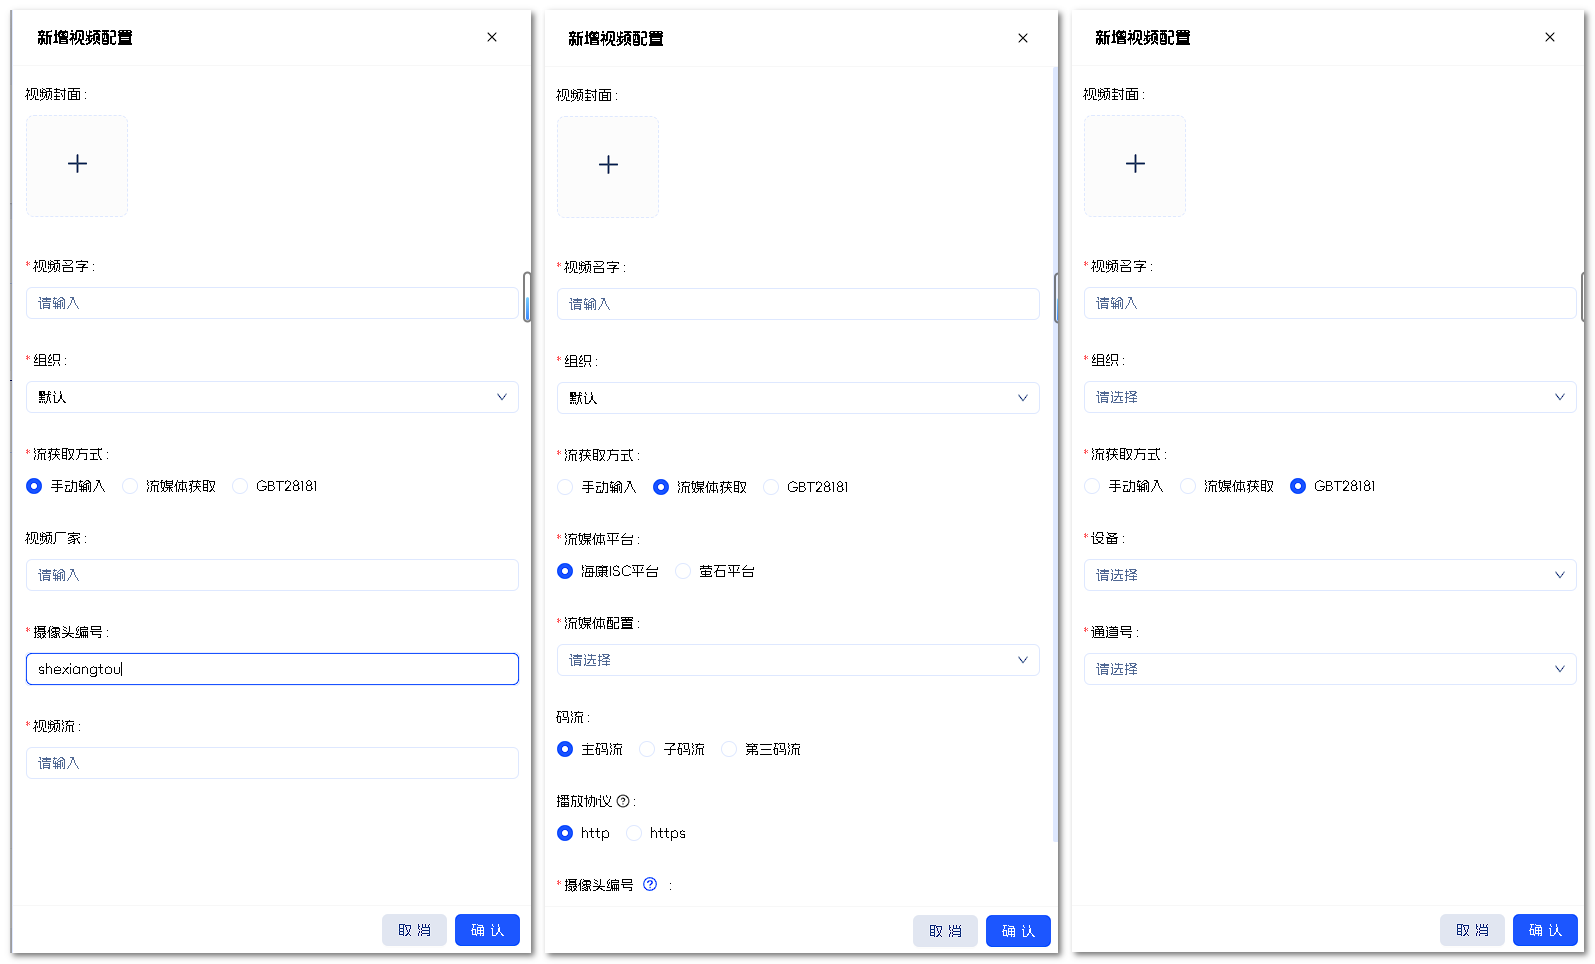Expand 通道号 dropdown

[x=1330, y=669]
